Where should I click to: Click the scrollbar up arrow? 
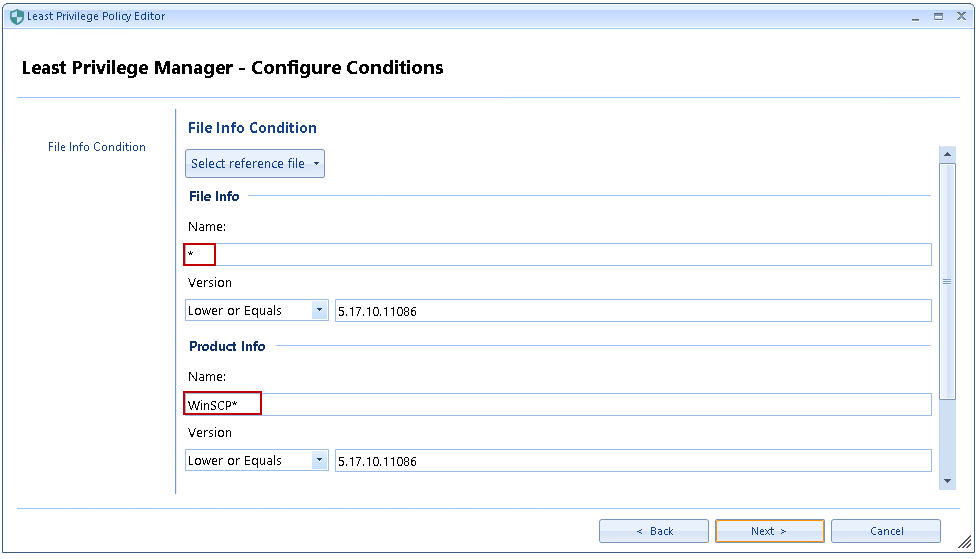click(x=947, y=154)
